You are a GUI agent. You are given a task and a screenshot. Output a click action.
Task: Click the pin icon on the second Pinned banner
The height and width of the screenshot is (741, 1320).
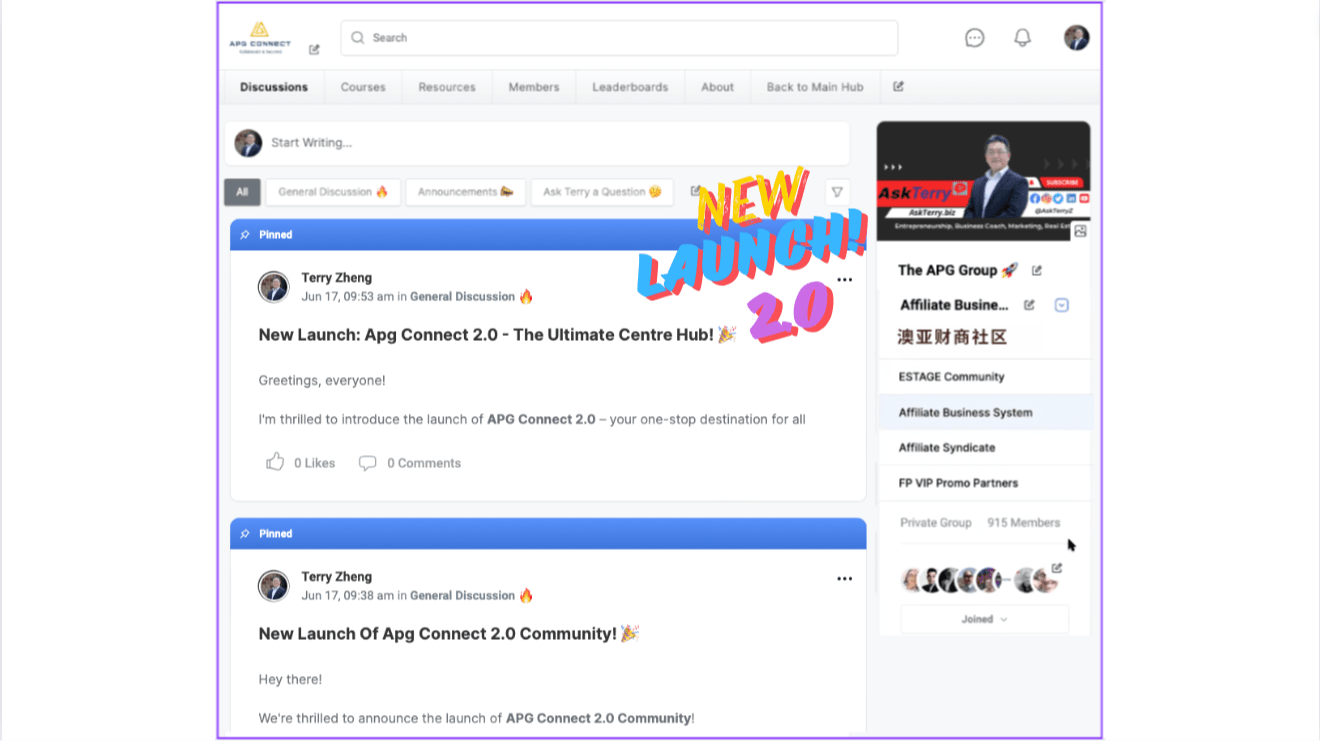click(245, 534)
